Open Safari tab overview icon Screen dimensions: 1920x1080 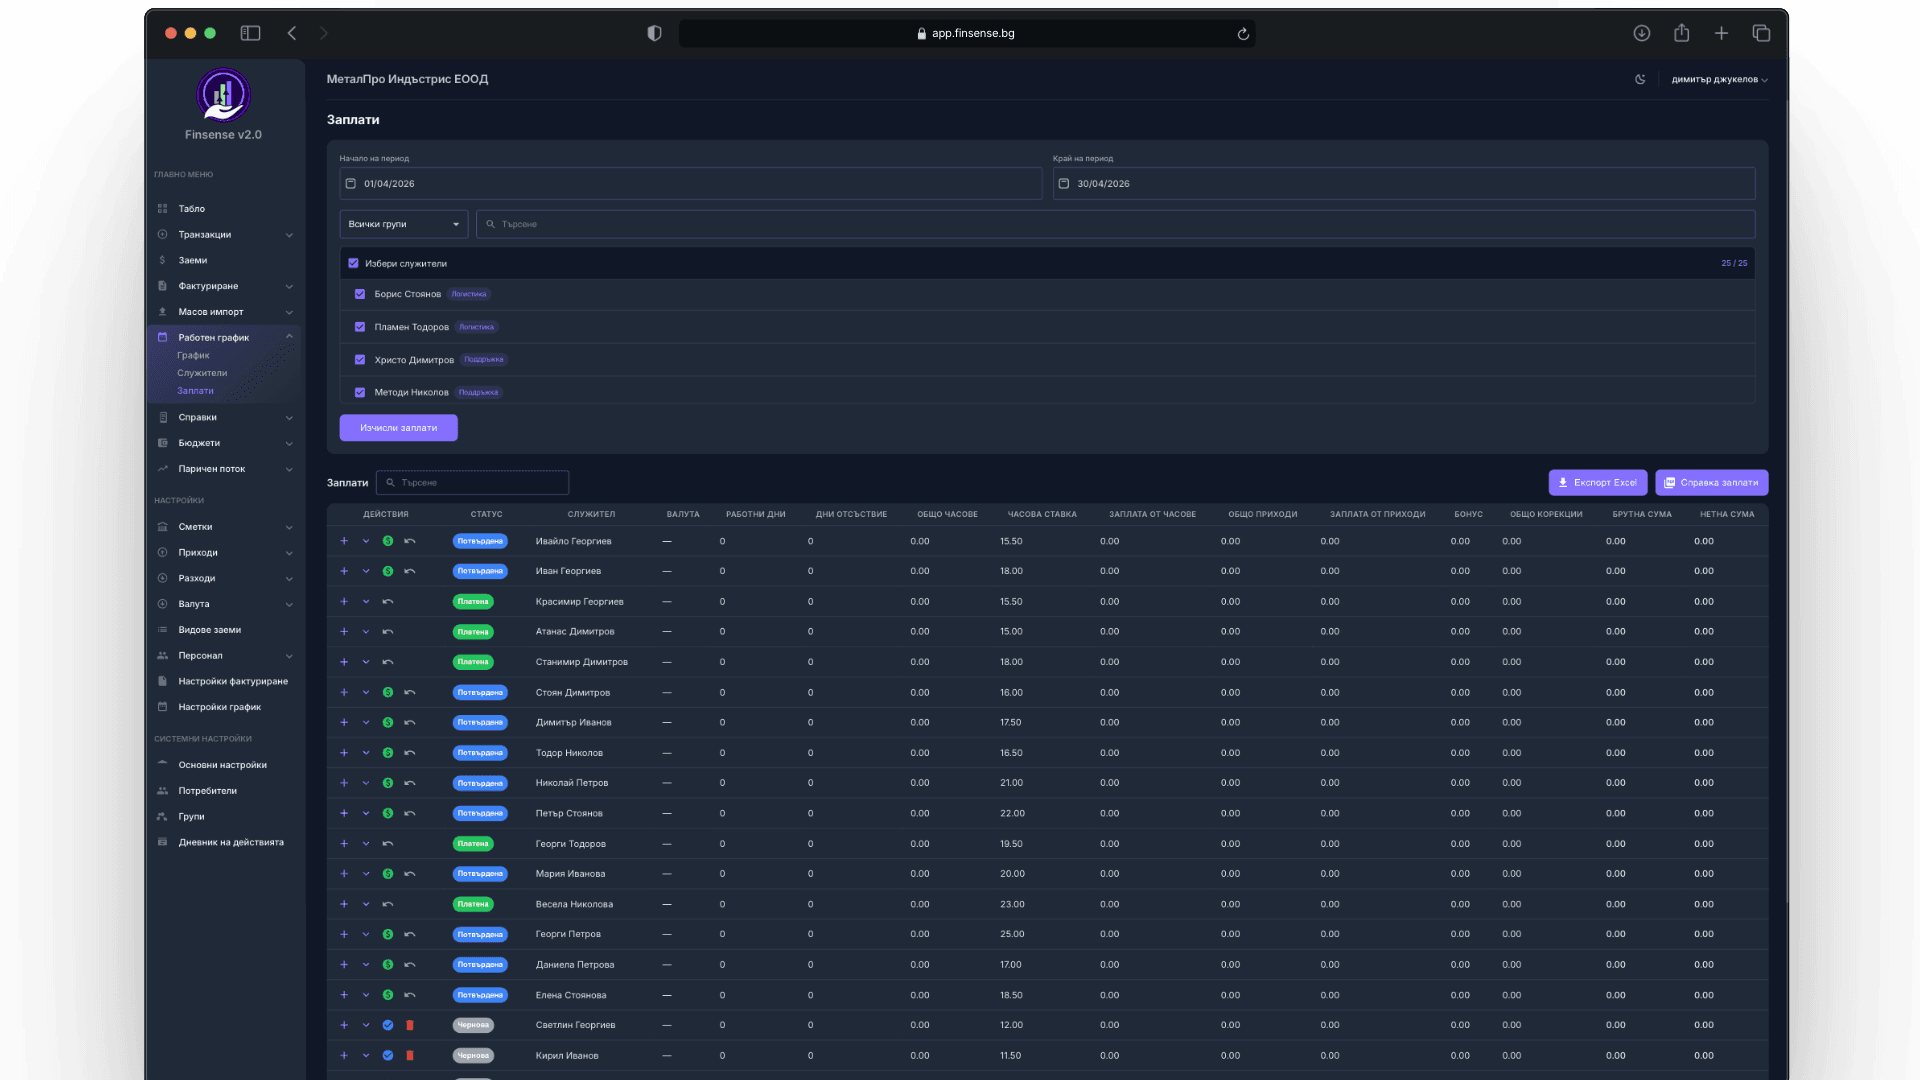pyautogui.click(x=1761, y=33)
